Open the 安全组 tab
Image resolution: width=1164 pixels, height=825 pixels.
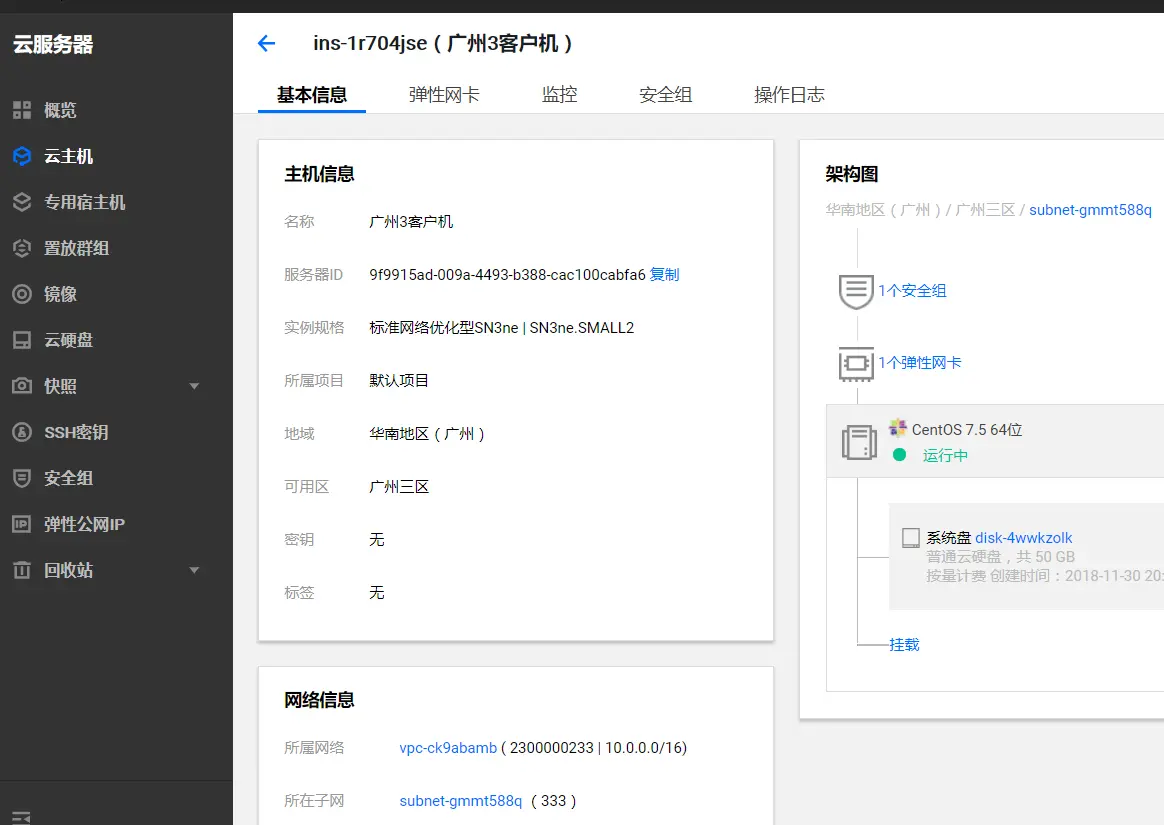(x=665, y=95)
